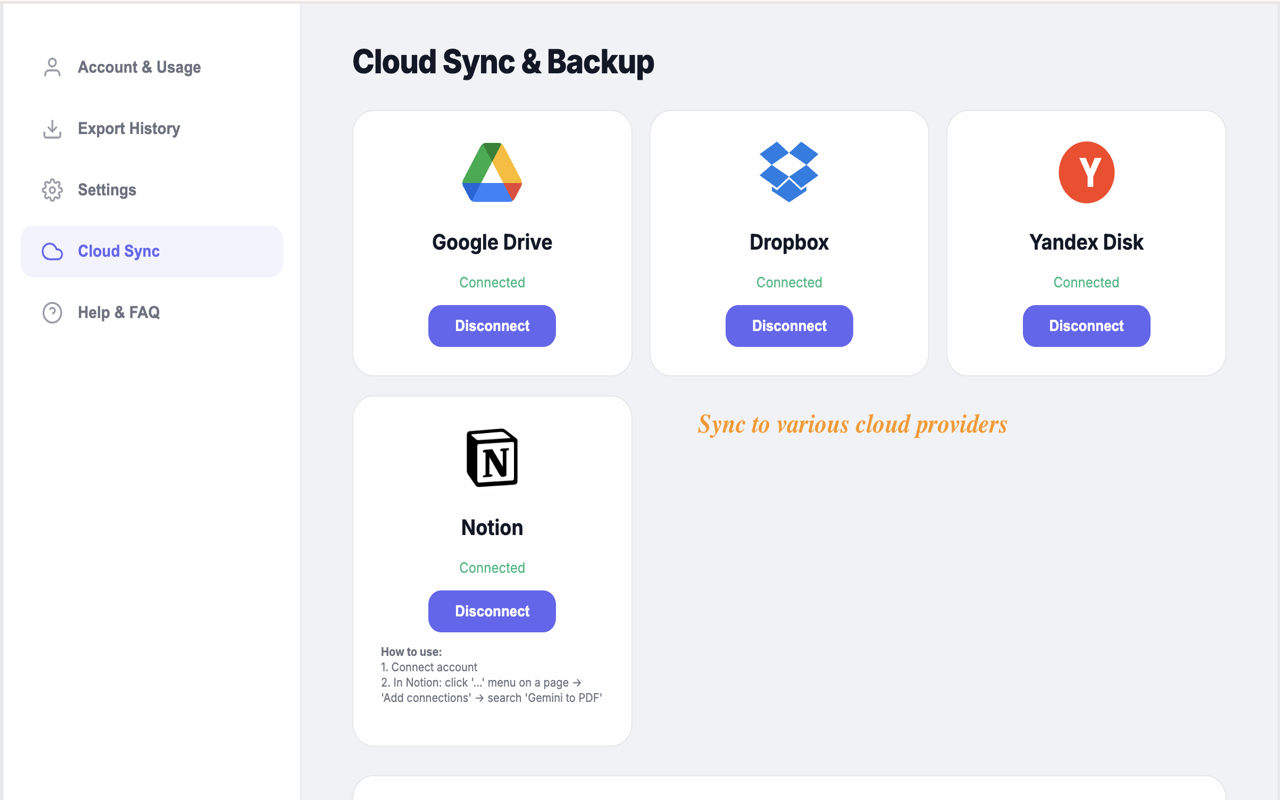Click the red Yandex Disk logo
Screen dimensions: 1280x800
coord(1086,172)
